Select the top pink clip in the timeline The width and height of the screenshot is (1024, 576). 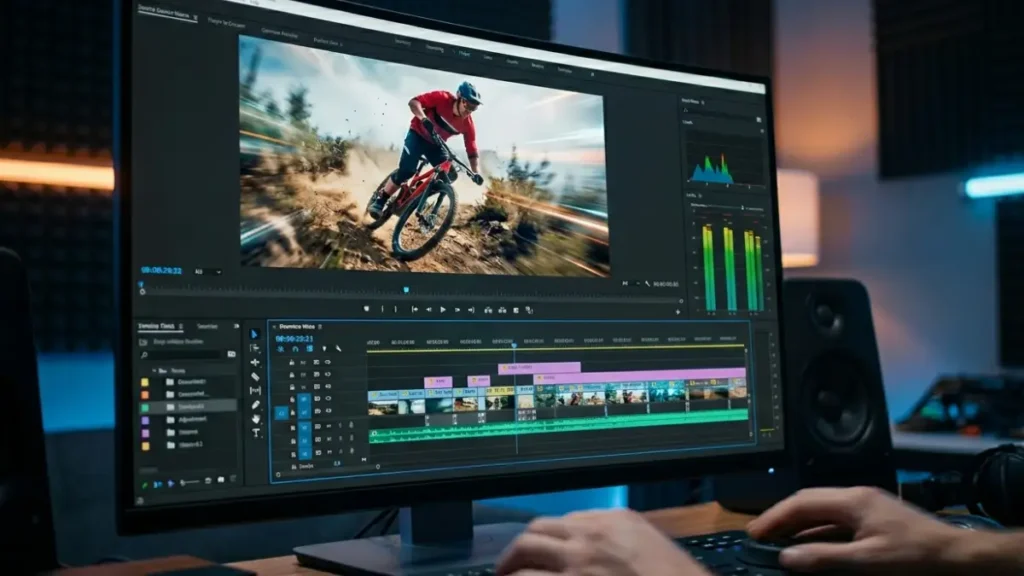point(539,368)
